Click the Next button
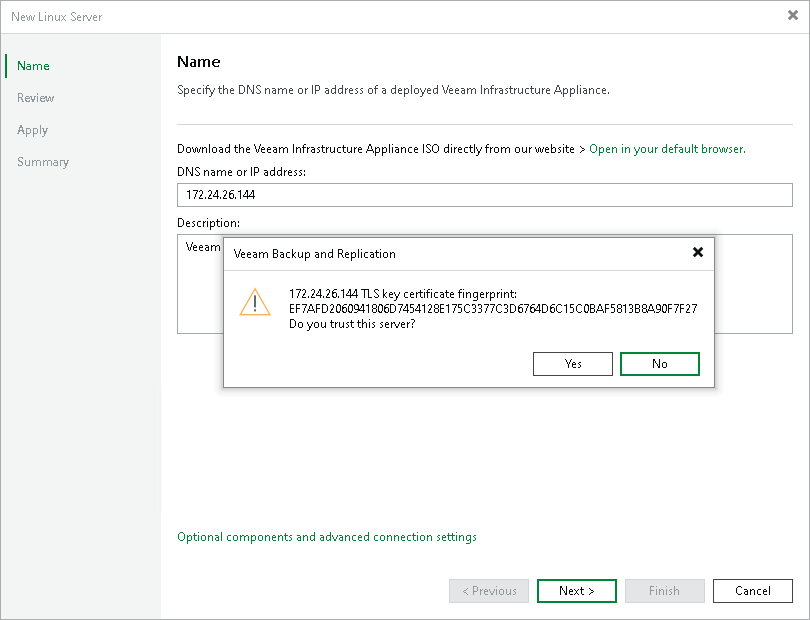This screenshot has width=810, height=620. point(576,590)
